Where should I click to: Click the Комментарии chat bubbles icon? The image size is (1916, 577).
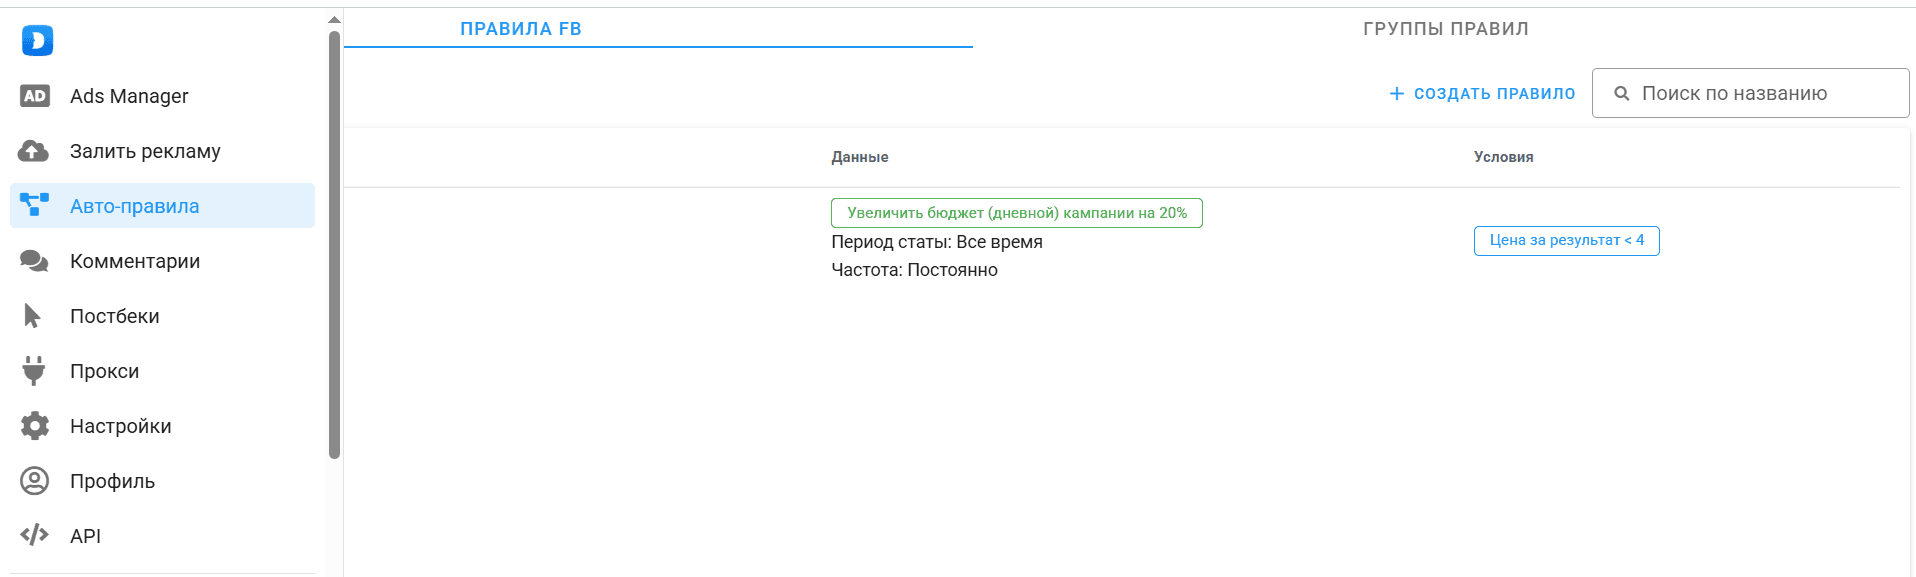tap(34, 261)
